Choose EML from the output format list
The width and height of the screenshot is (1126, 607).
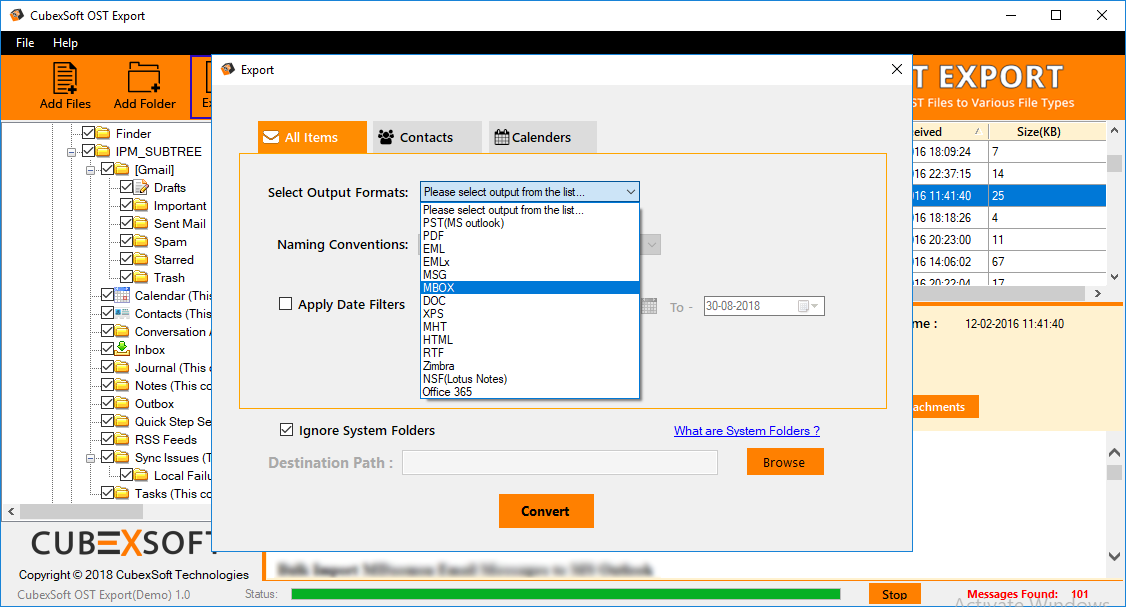coord(529,249)
